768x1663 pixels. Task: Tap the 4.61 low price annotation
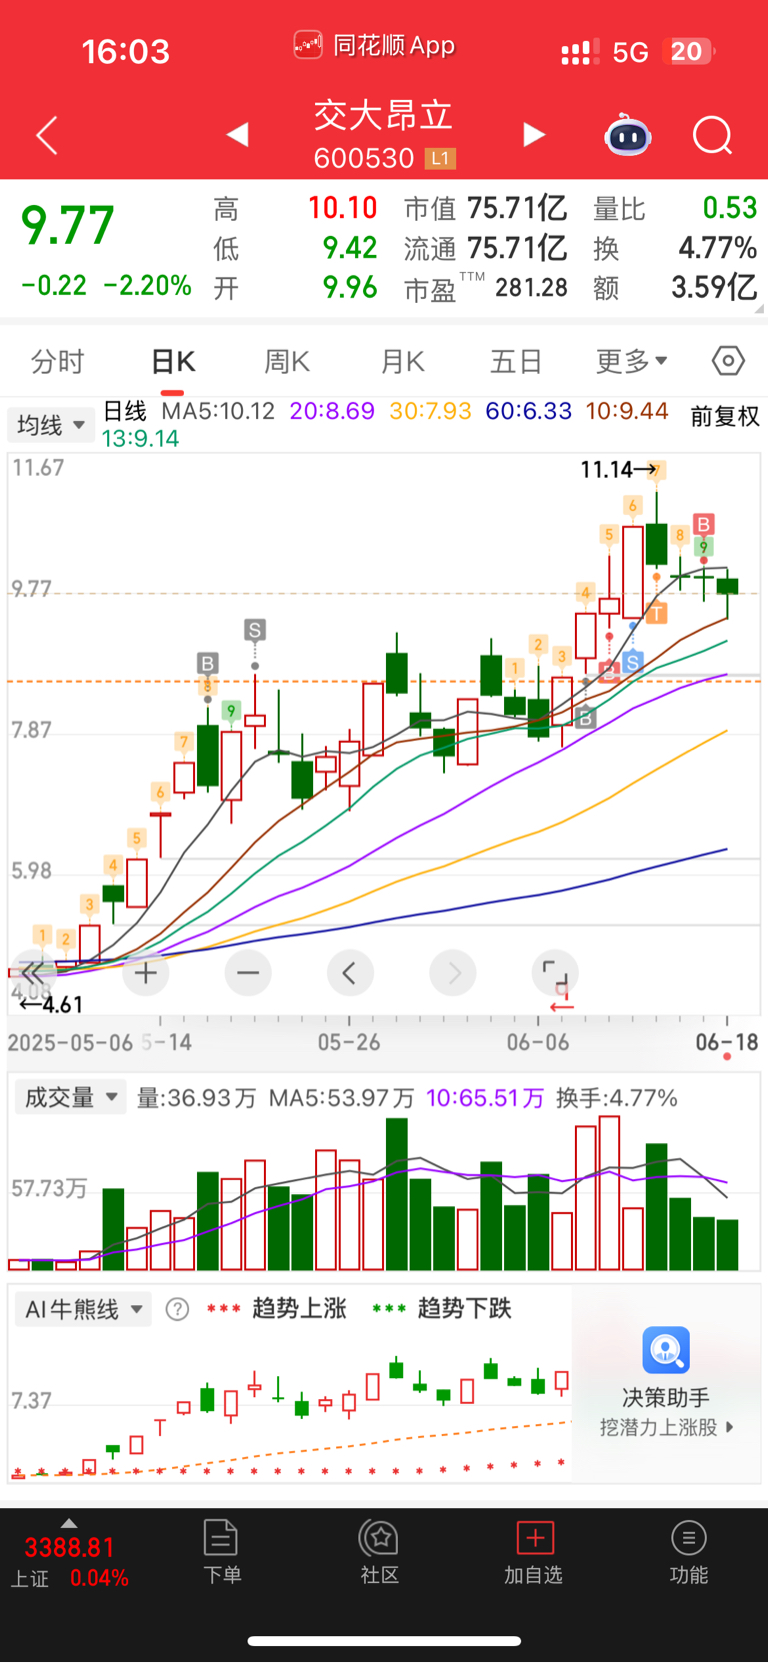51,1004
